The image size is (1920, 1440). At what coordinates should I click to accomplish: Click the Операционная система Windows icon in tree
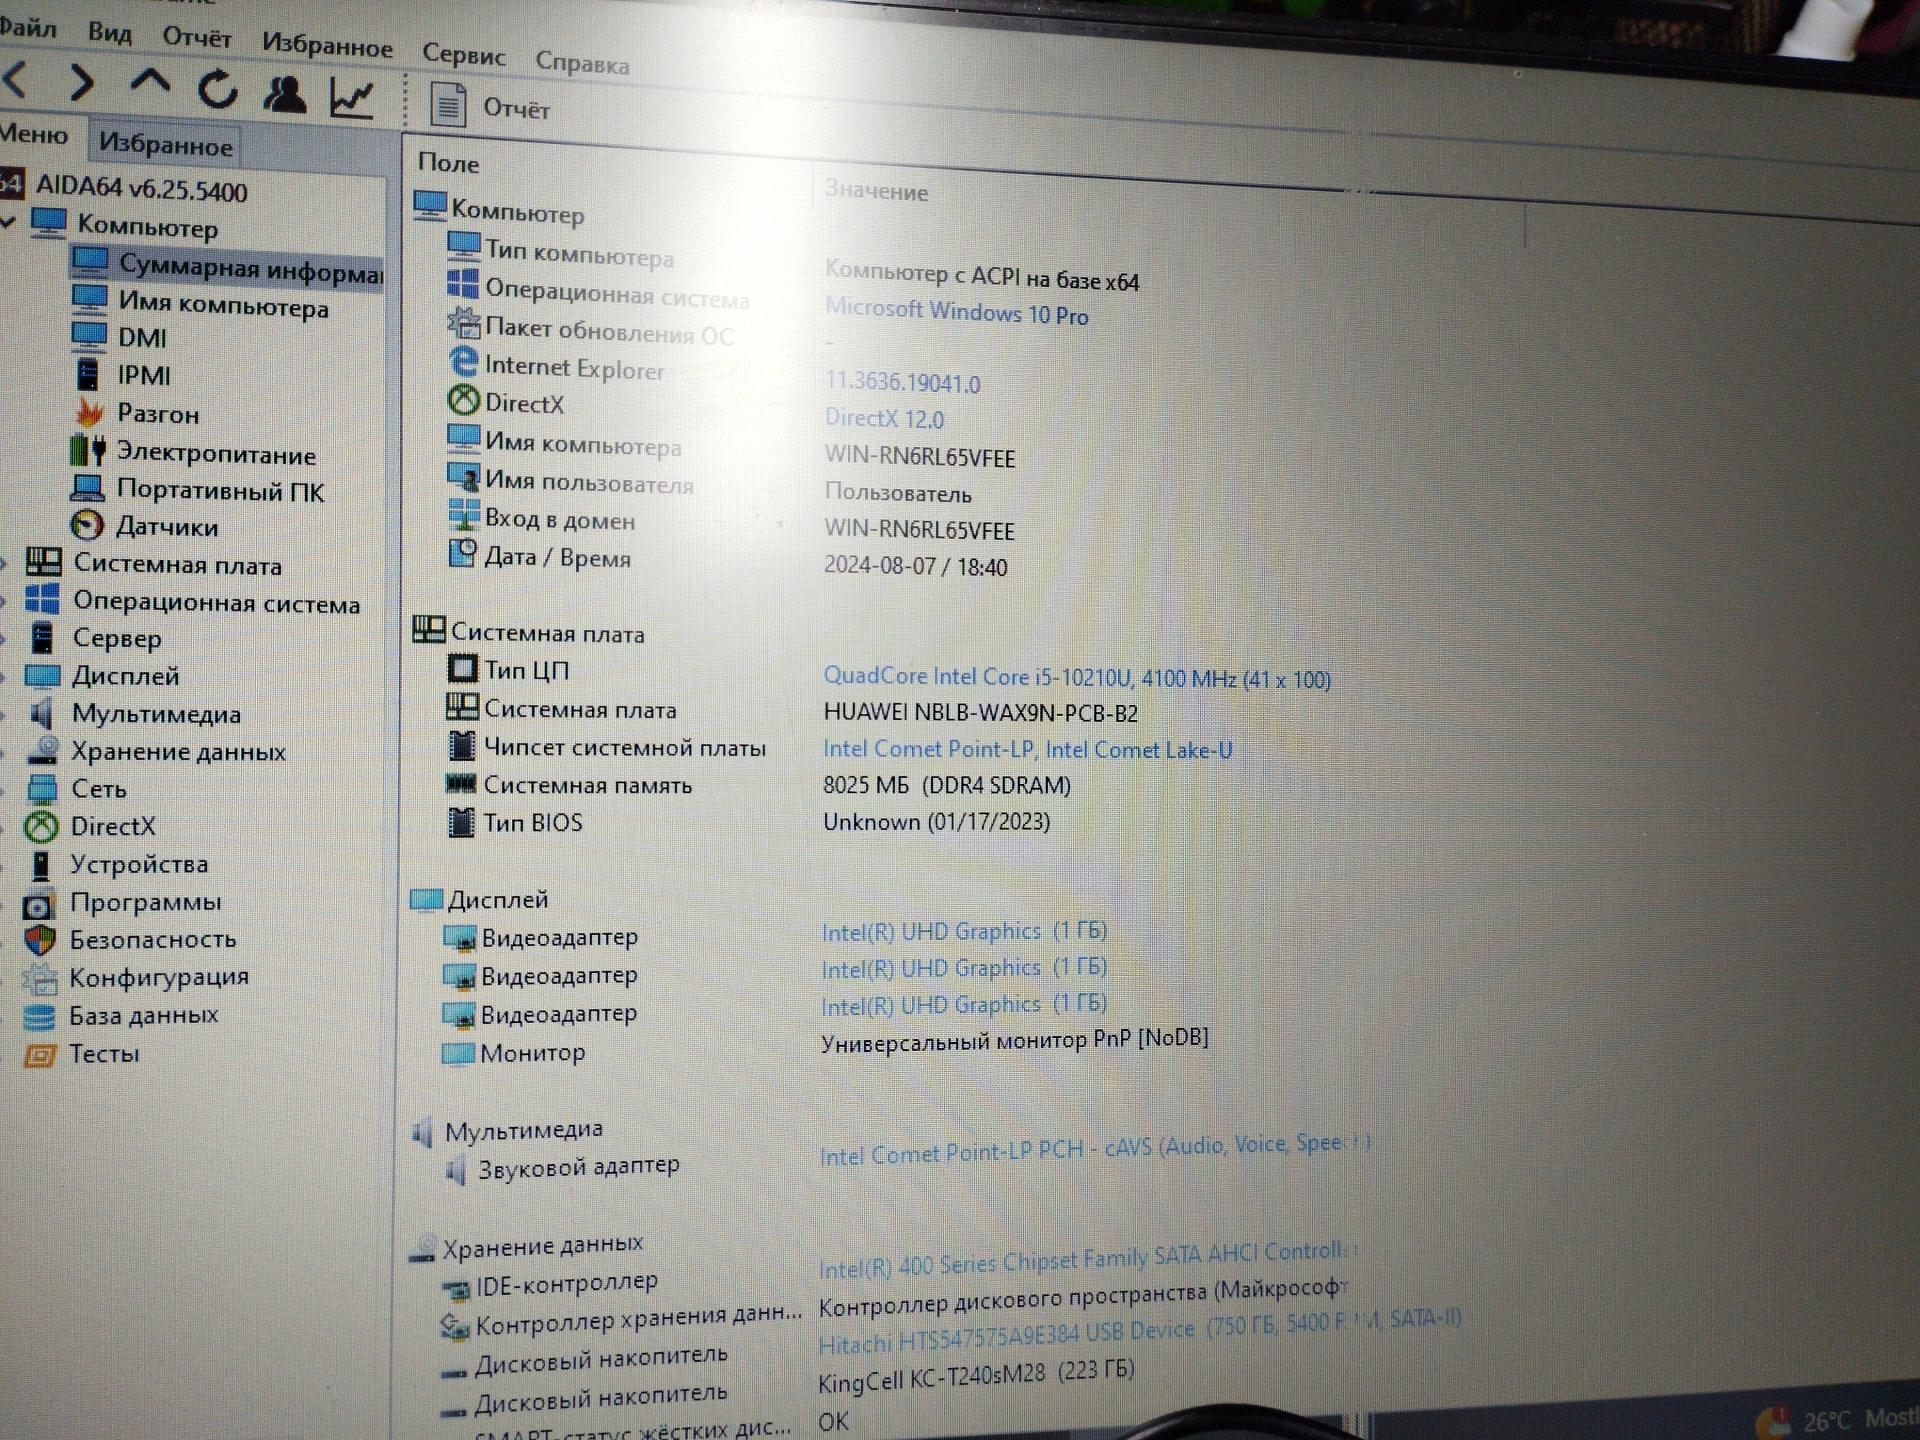(x=42, y=600)
